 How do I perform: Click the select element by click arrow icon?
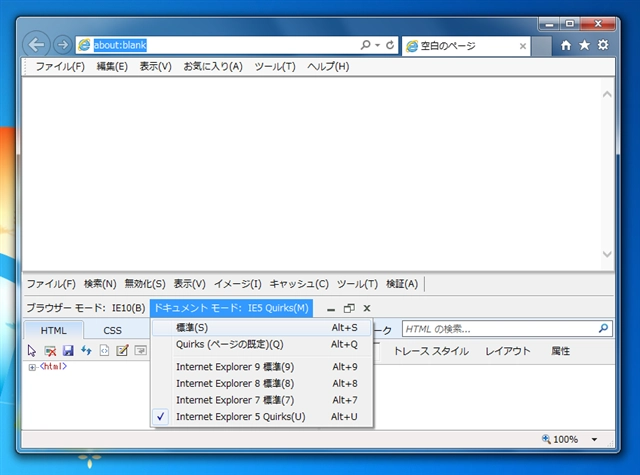pos(32,351)
